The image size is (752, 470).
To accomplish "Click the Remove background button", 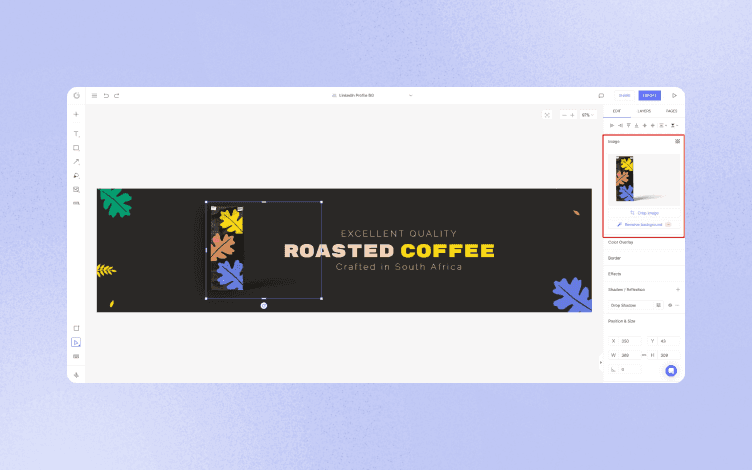I will [x=644, y=224].
